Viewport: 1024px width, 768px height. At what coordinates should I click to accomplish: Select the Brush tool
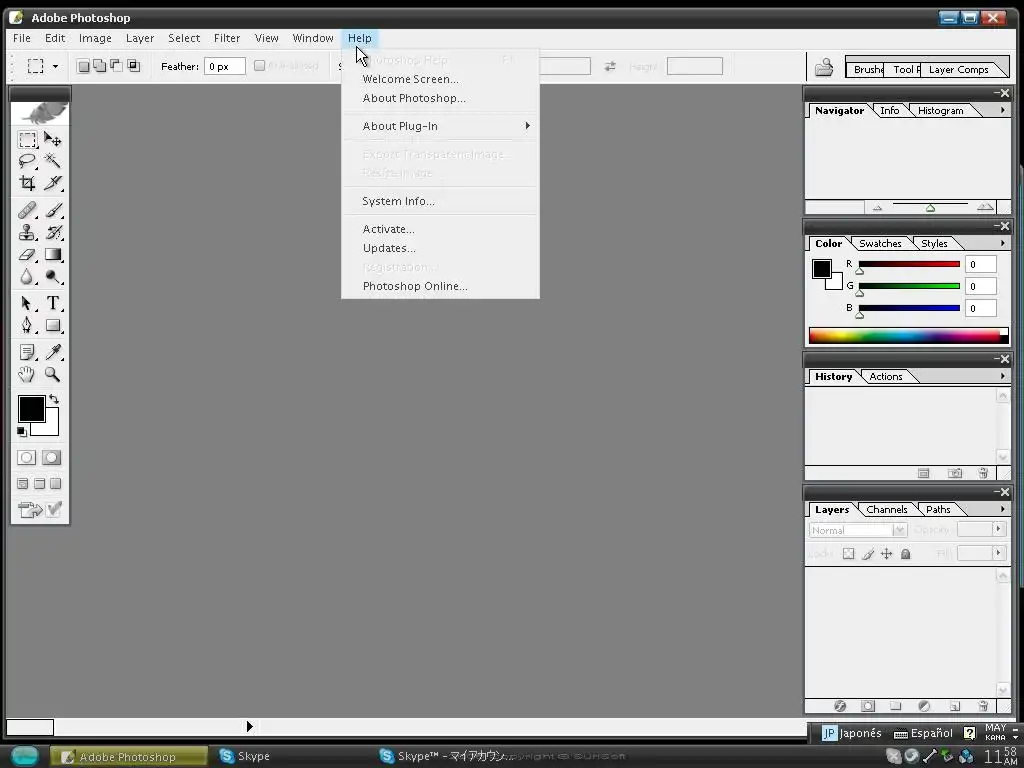52,210
